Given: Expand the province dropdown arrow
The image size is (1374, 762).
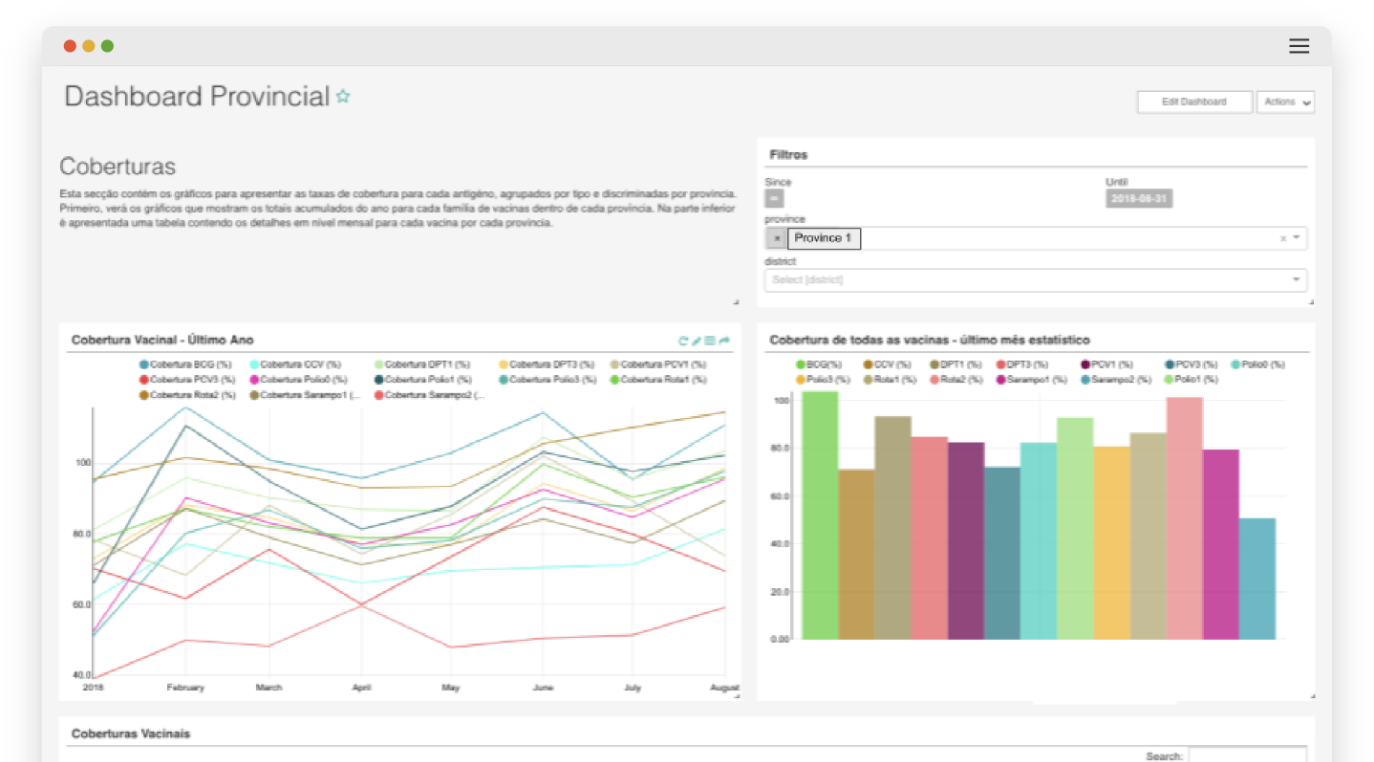Looking at the screenshot, I should click(1297, 238).
